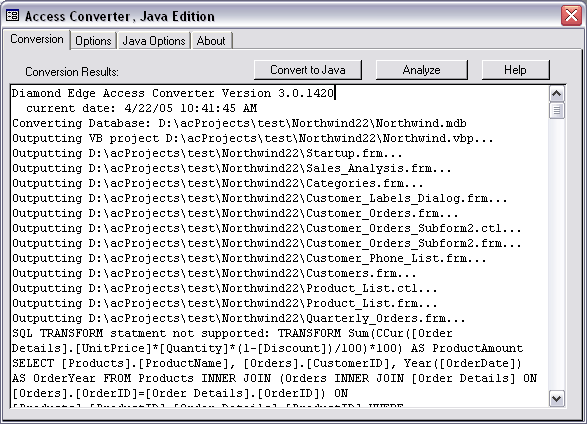Screen dimensions: 587x424
Task: Click the Categories.frm output line
Action: (218, 183)
